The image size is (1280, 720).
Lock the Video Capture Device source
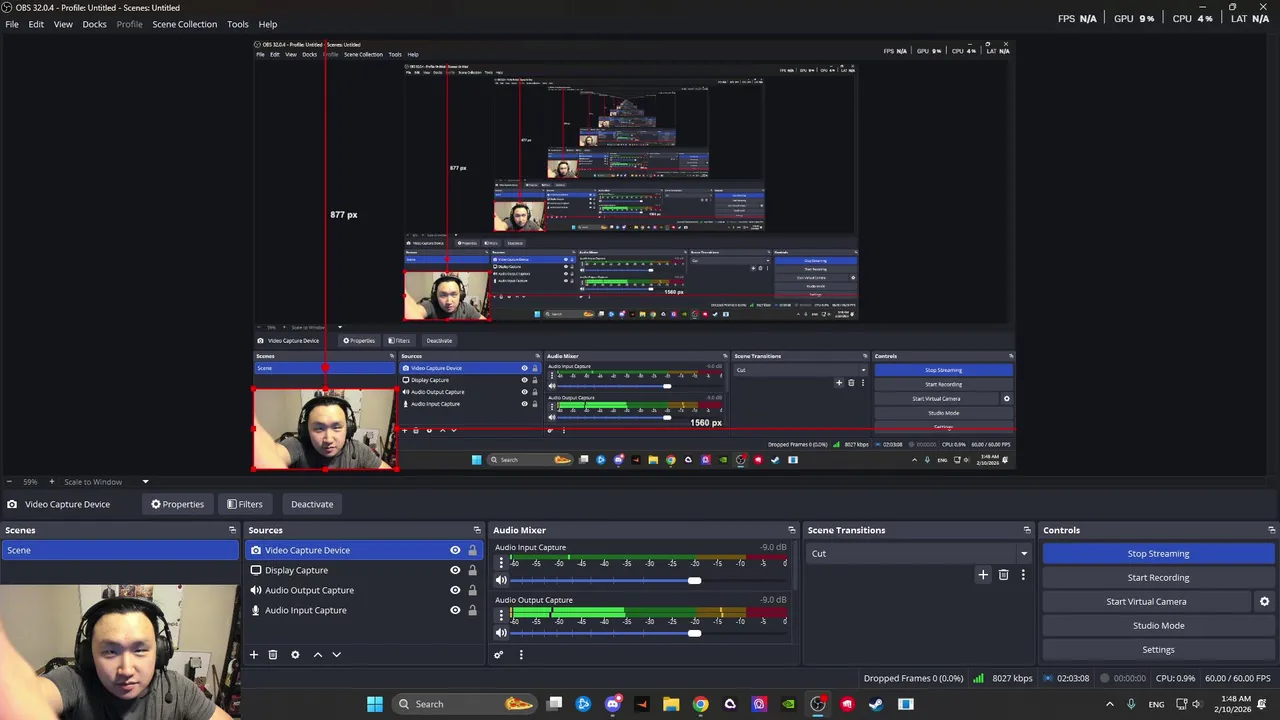coord(472,550)
